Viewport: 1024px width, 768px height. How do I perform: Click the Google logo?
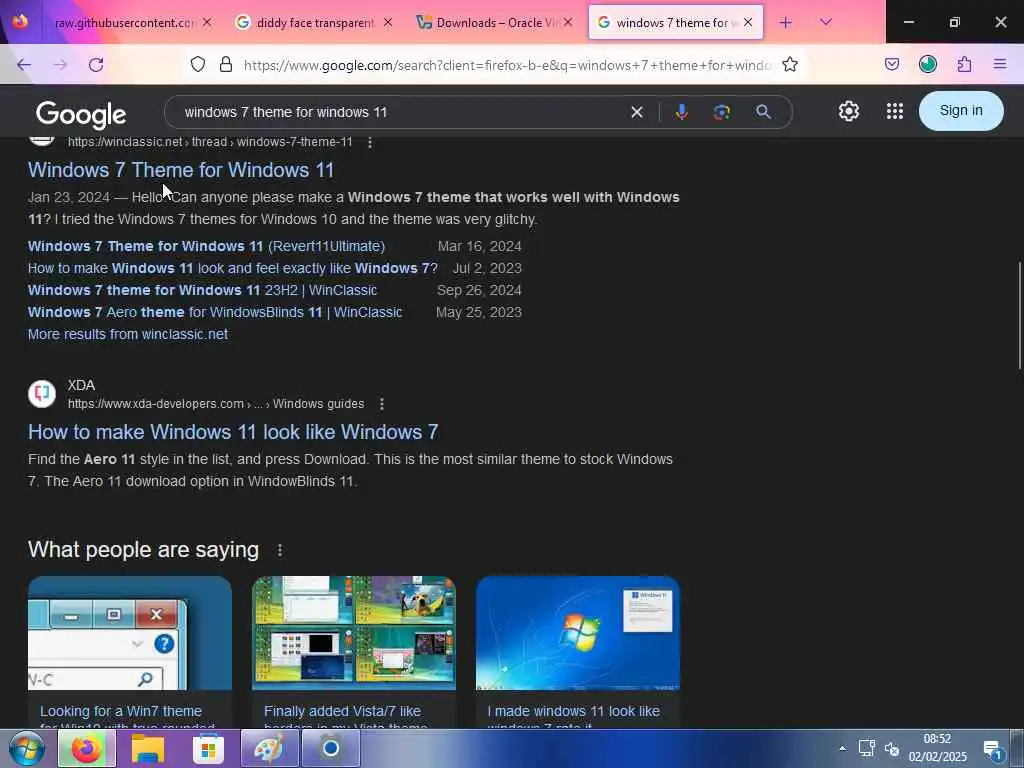[81, 114]
